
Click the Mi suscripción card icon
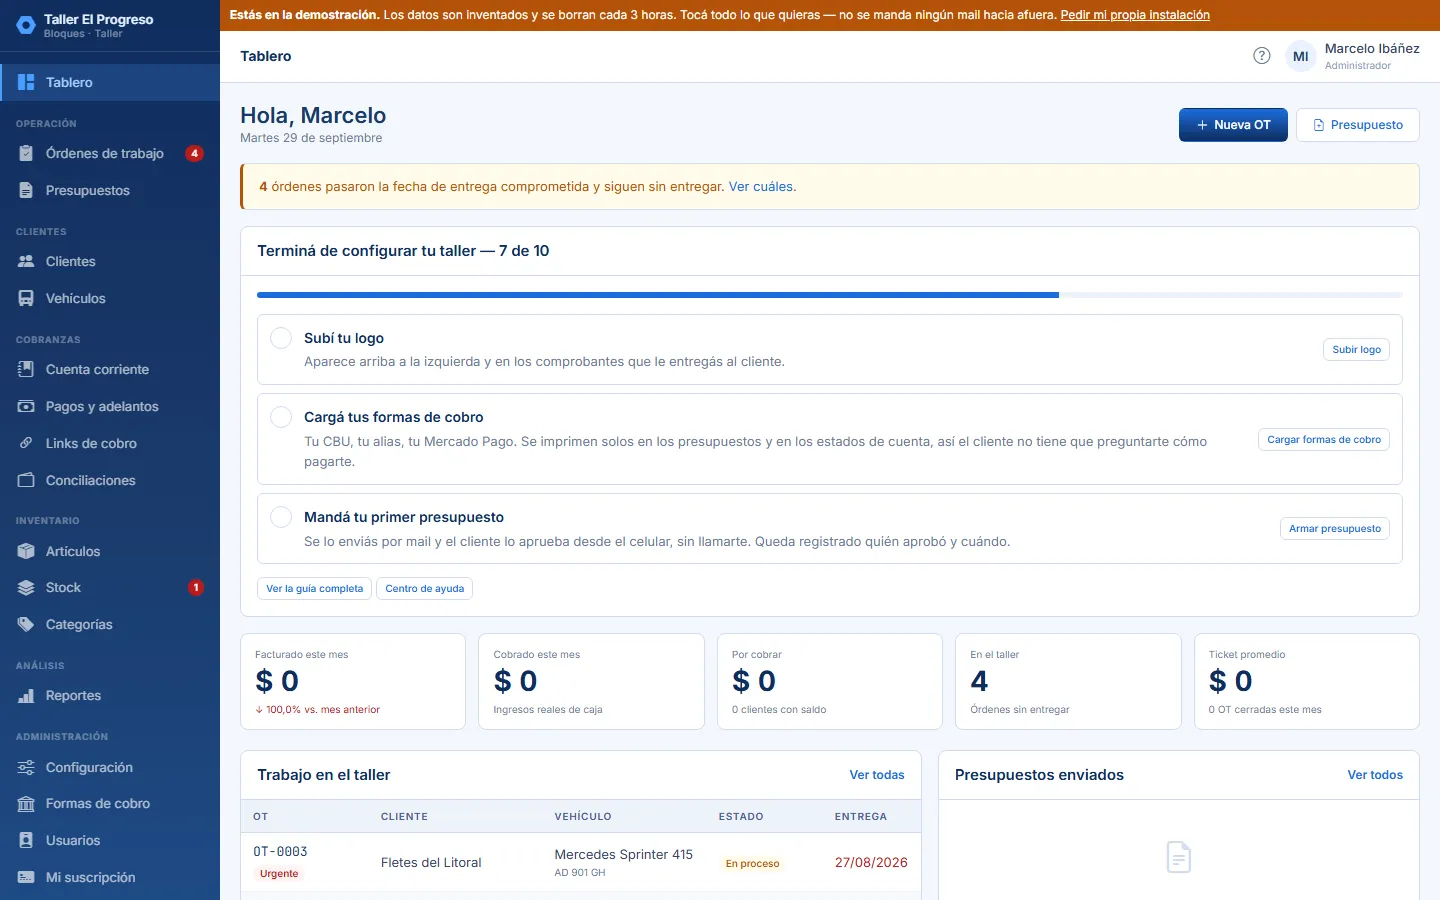pyautogui.click(x=26, y=877)
